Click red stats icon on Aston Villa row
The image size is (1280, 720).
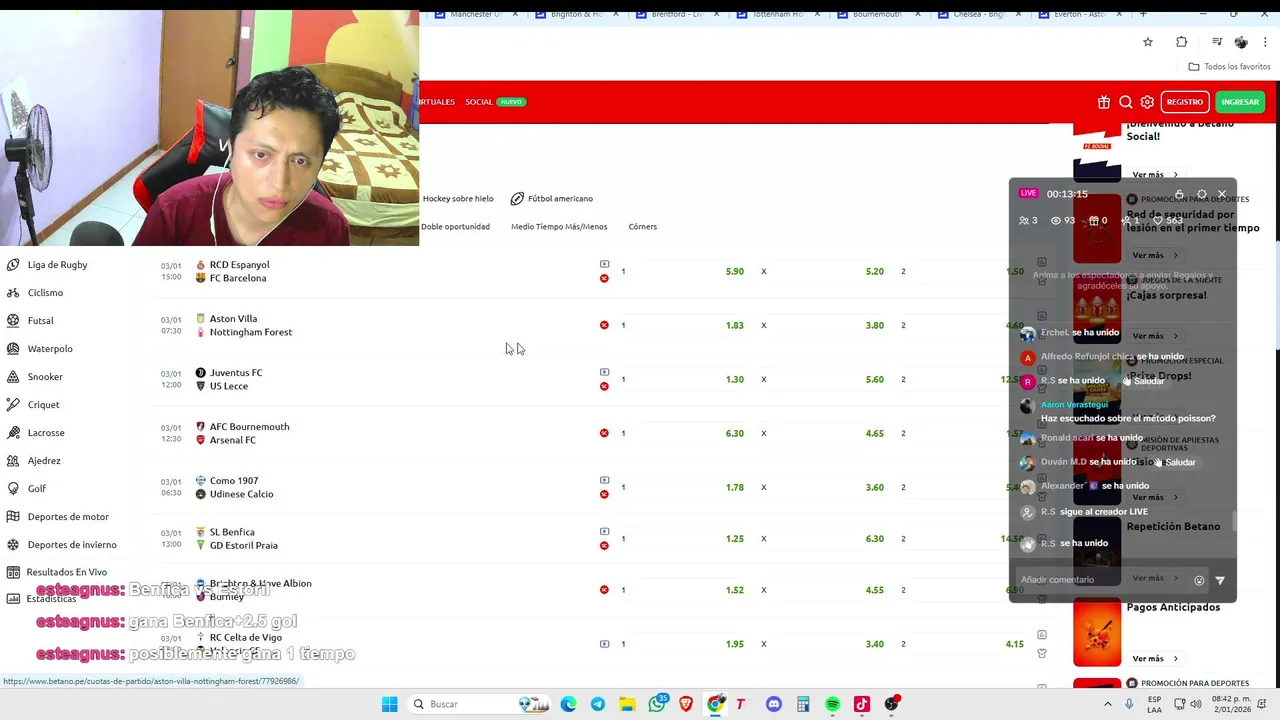pyautogui.click(x=604, y=325)
